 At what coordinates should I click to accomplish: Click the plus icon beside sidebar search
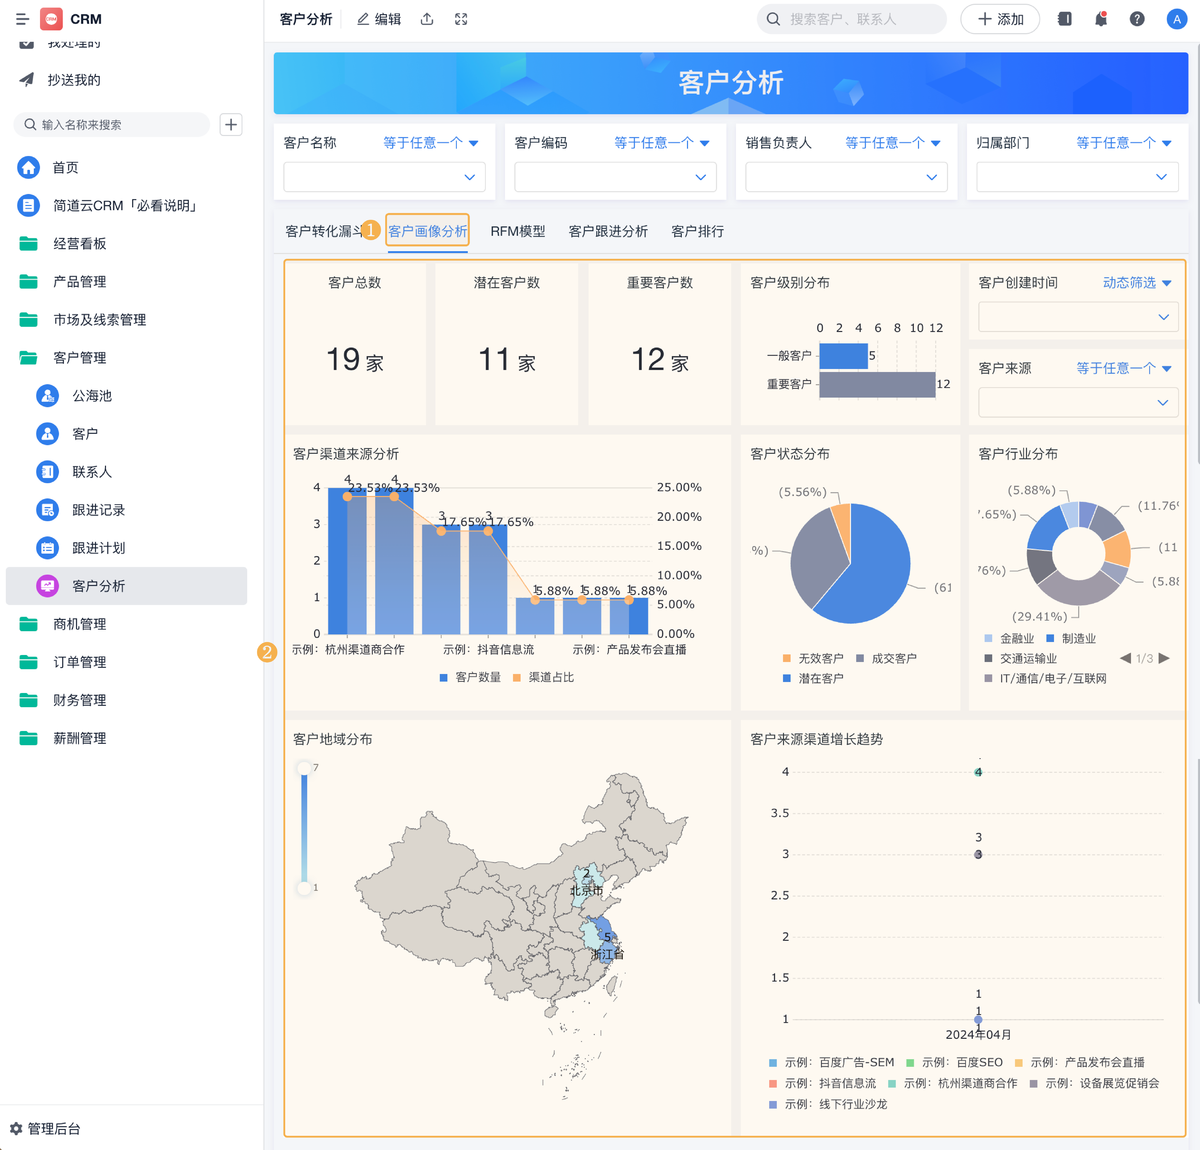point(231,125)
